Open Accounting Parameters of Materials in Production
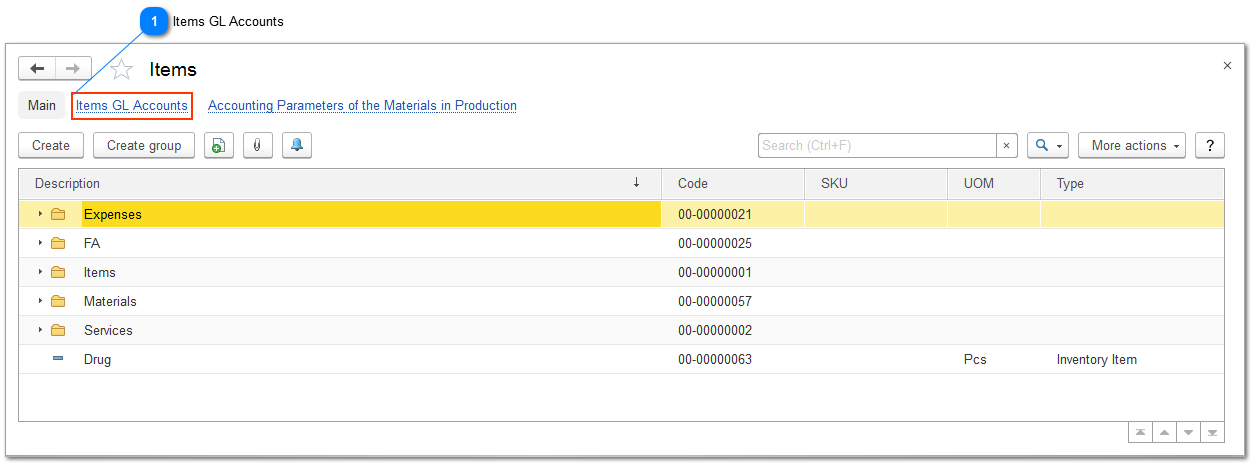Image resolution: width=1254 pixels, height=466 pixels. coord(362,106)
